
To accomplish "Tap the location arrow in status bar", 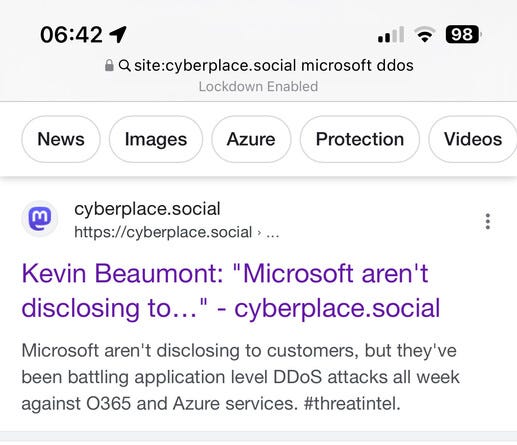I will (x=118, y=34).
